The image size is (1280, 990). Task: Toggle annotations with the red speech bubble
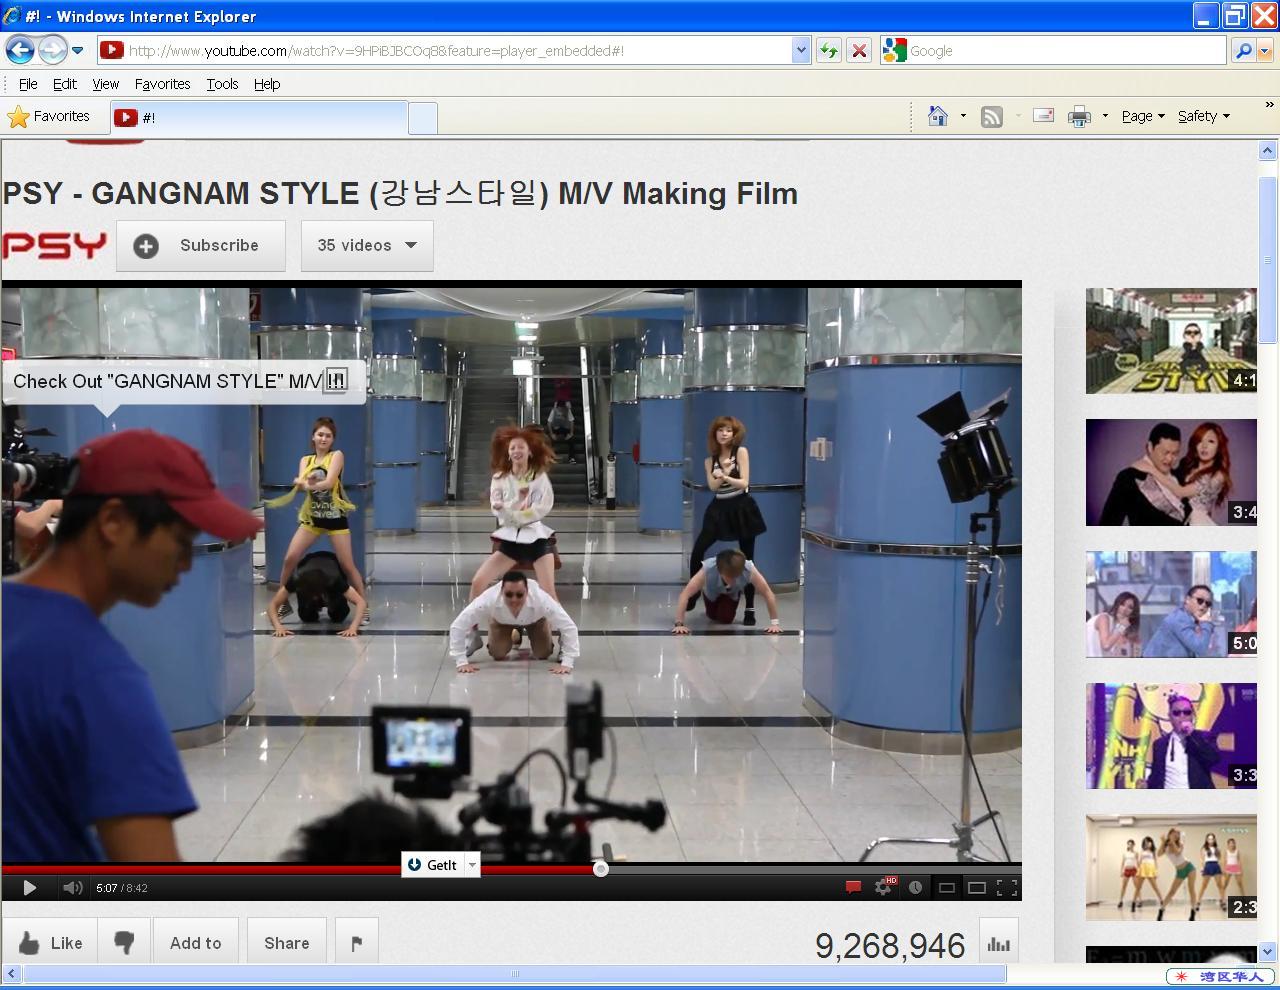[x=853, y=887]
